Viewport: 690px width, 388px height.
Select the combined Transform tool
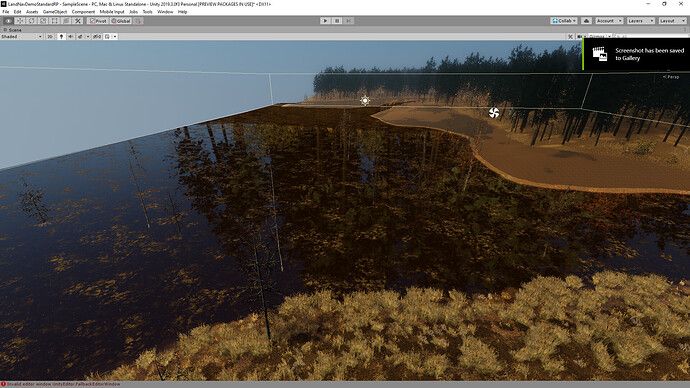coord(66,21)
